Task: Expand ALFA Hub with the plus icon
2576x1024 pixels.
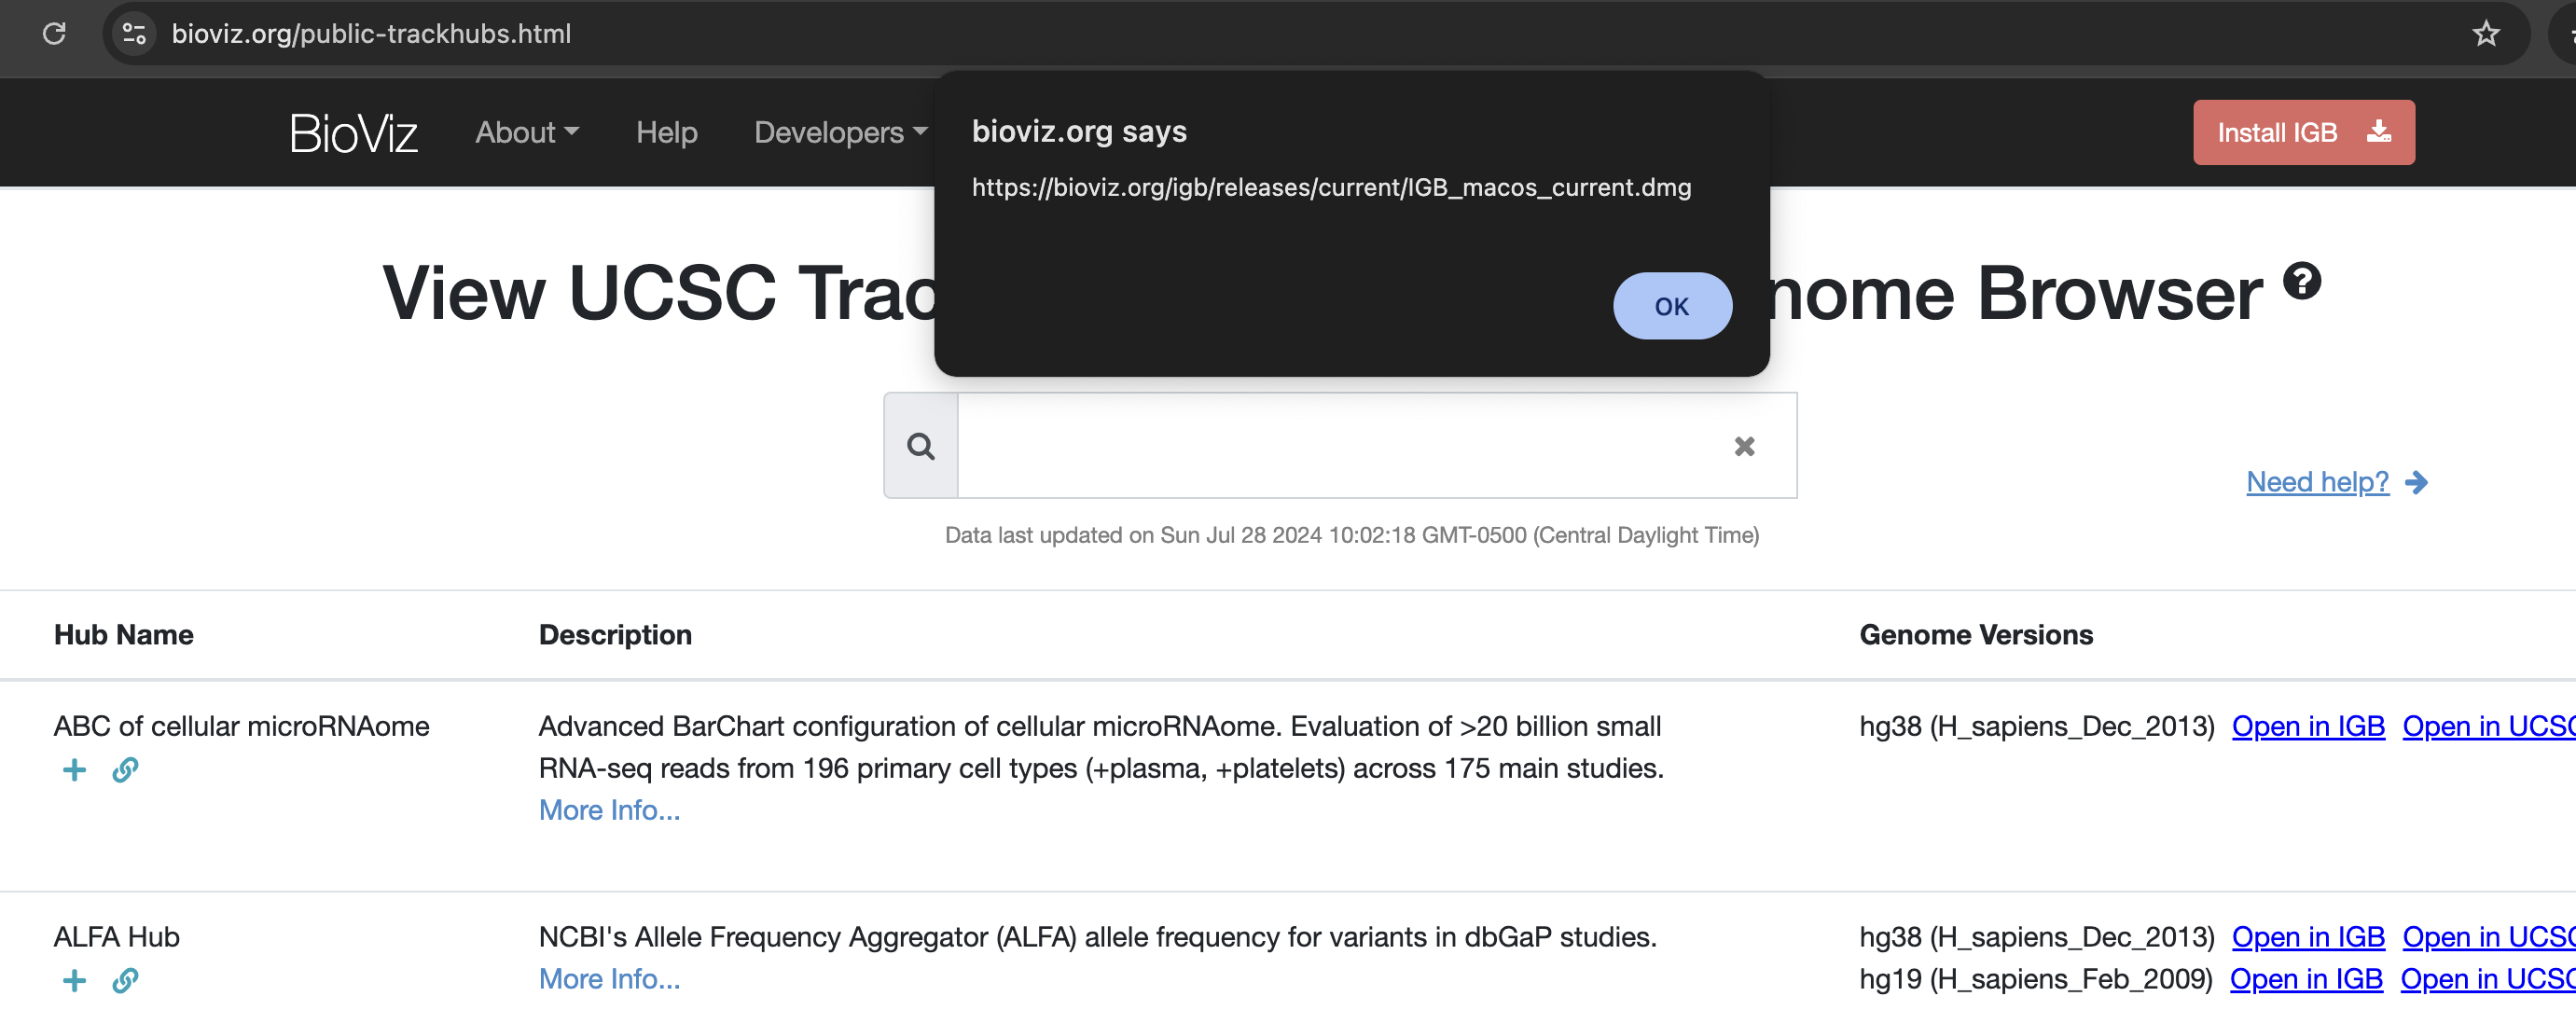Action: pos(74,980)
